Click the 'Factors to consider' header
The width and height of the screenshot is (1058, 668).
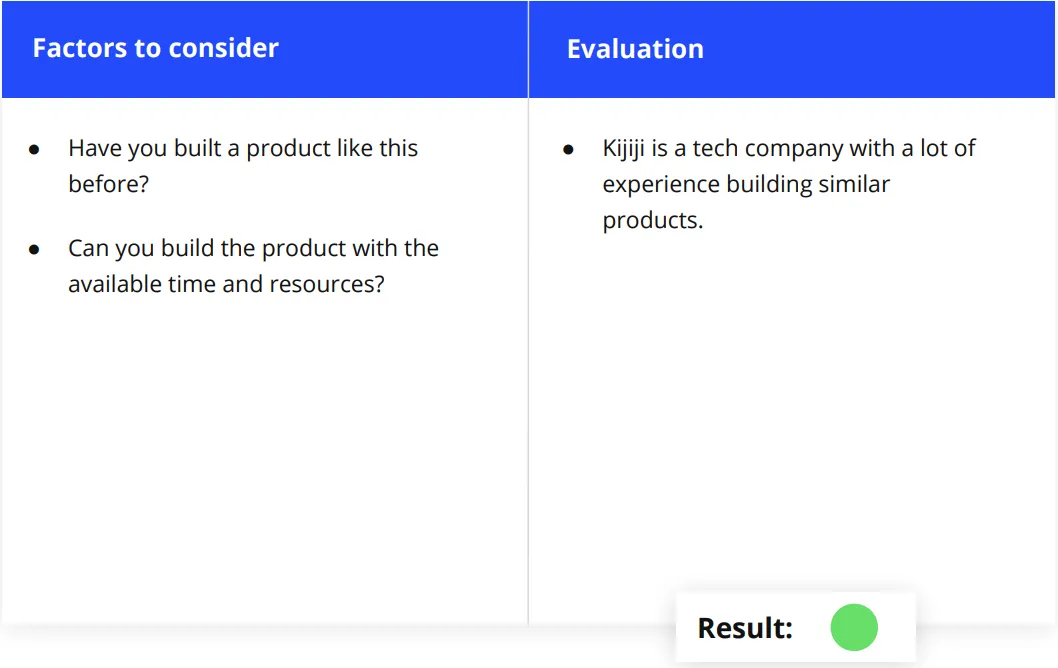[x=155, y=48]
